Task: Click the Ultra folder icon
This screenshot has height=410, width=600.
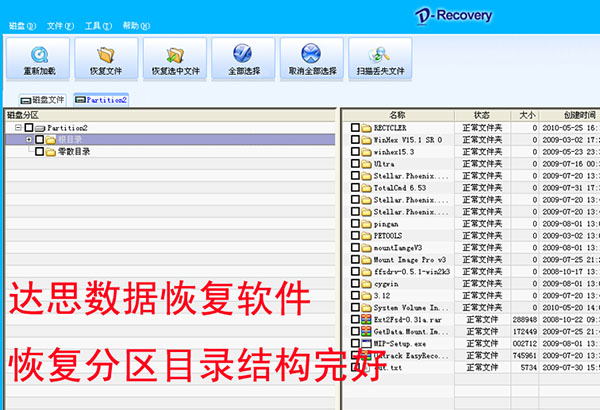Action: pos(366,164)
